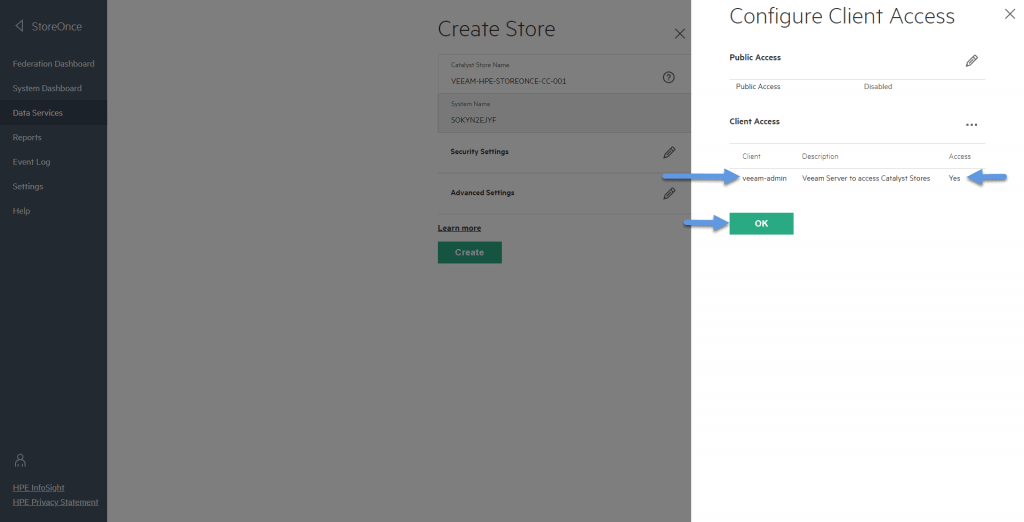Viewport: 1024px width, 522px height.
Task: Close the Create Store dialog
Action: pos(679,34)
